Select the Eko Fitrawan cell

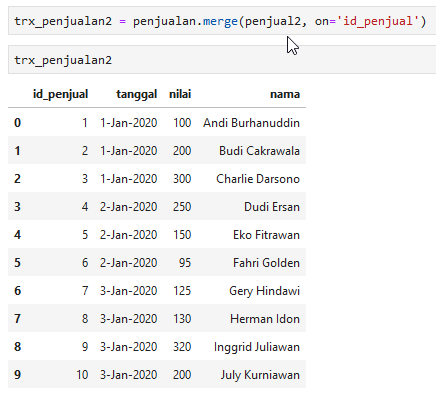(266, 235)
